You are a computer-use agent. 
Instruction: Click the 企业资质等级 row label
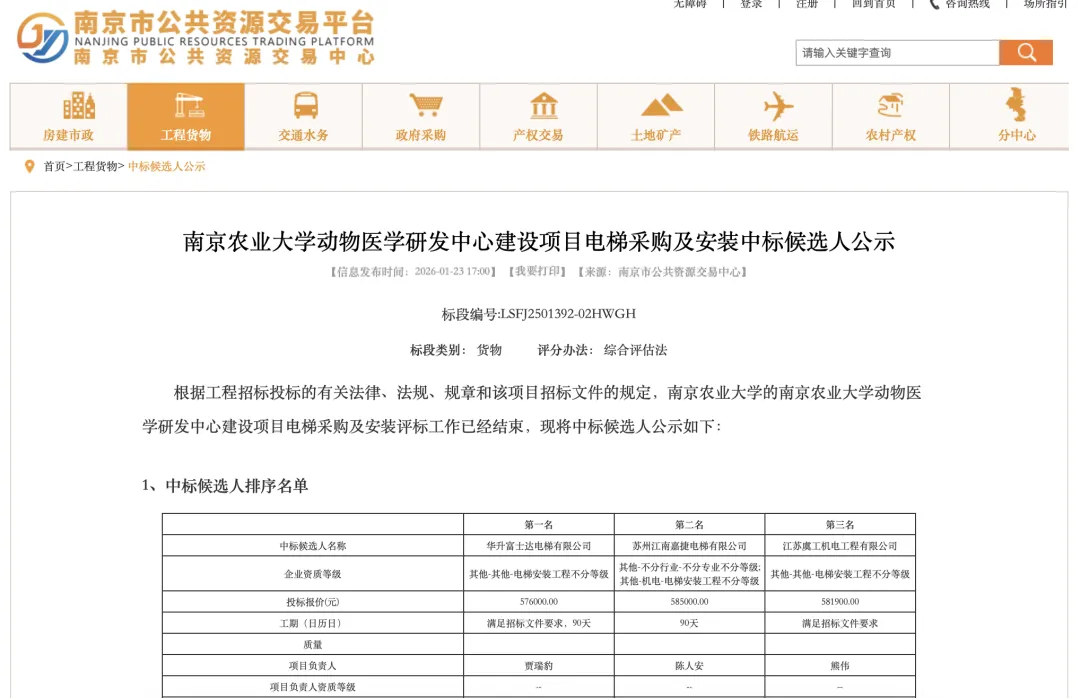(313, 574)
